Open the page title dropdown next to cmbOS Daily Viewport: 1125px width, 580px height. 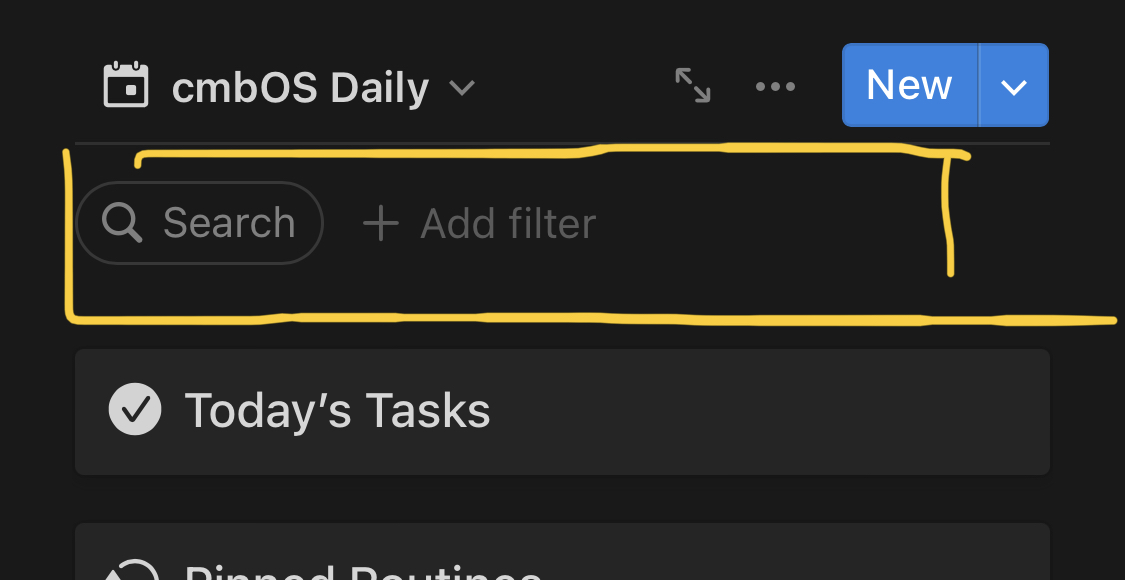tap(462, 88)
